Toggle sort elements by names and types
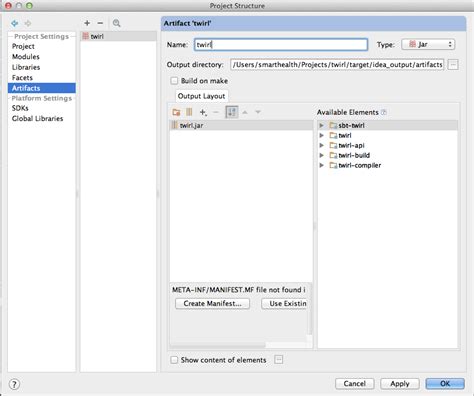The height and width of the screenshot is (396, 474). coord(232,112)
